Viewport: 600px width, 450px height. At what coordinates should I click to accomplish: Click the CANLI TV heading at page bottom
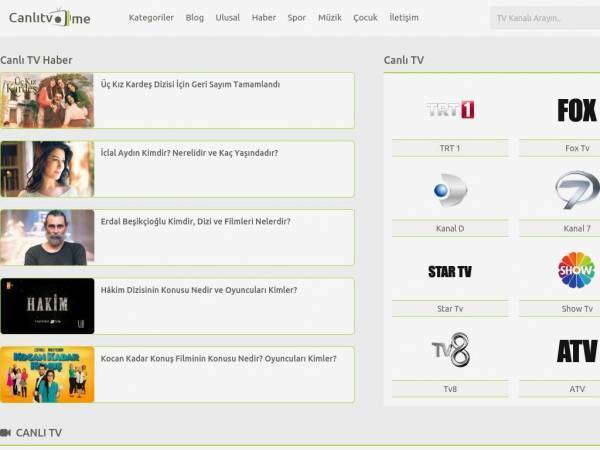39,433
